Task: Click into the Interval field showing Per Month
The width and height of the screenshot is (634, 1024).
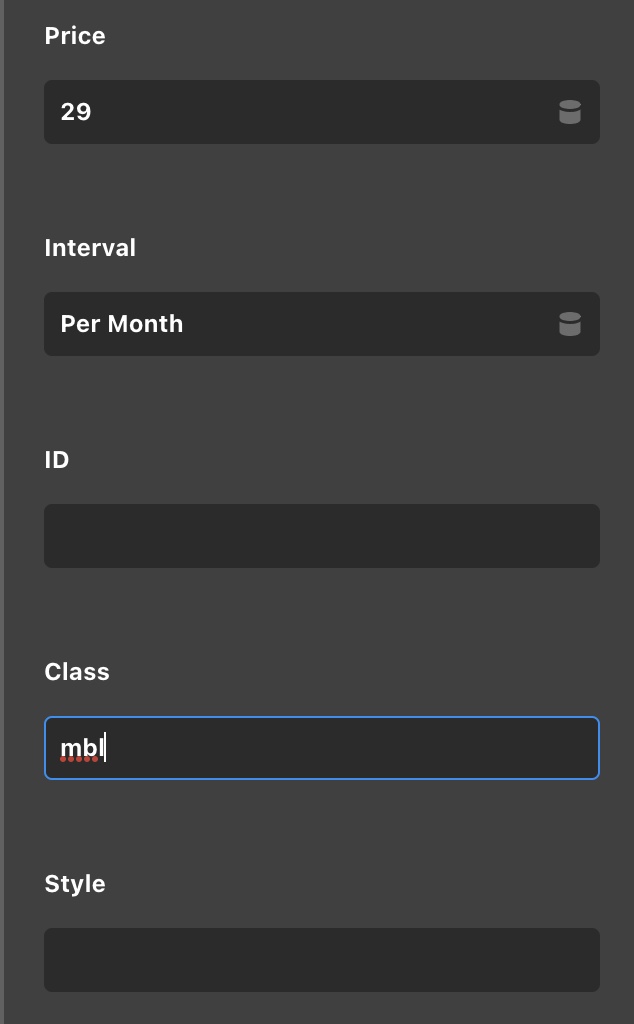Action: [322, 324]
